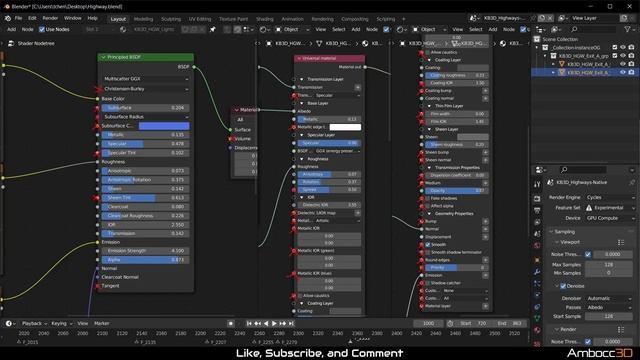Open the Help menu
This screenshot has height=360, width=640.
93,18
